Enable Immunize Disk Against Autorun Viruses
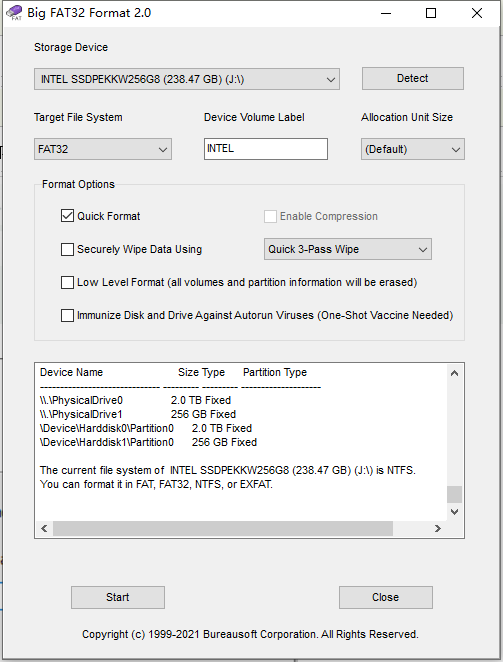Screen dimensions: 503x662 (68, 315)
